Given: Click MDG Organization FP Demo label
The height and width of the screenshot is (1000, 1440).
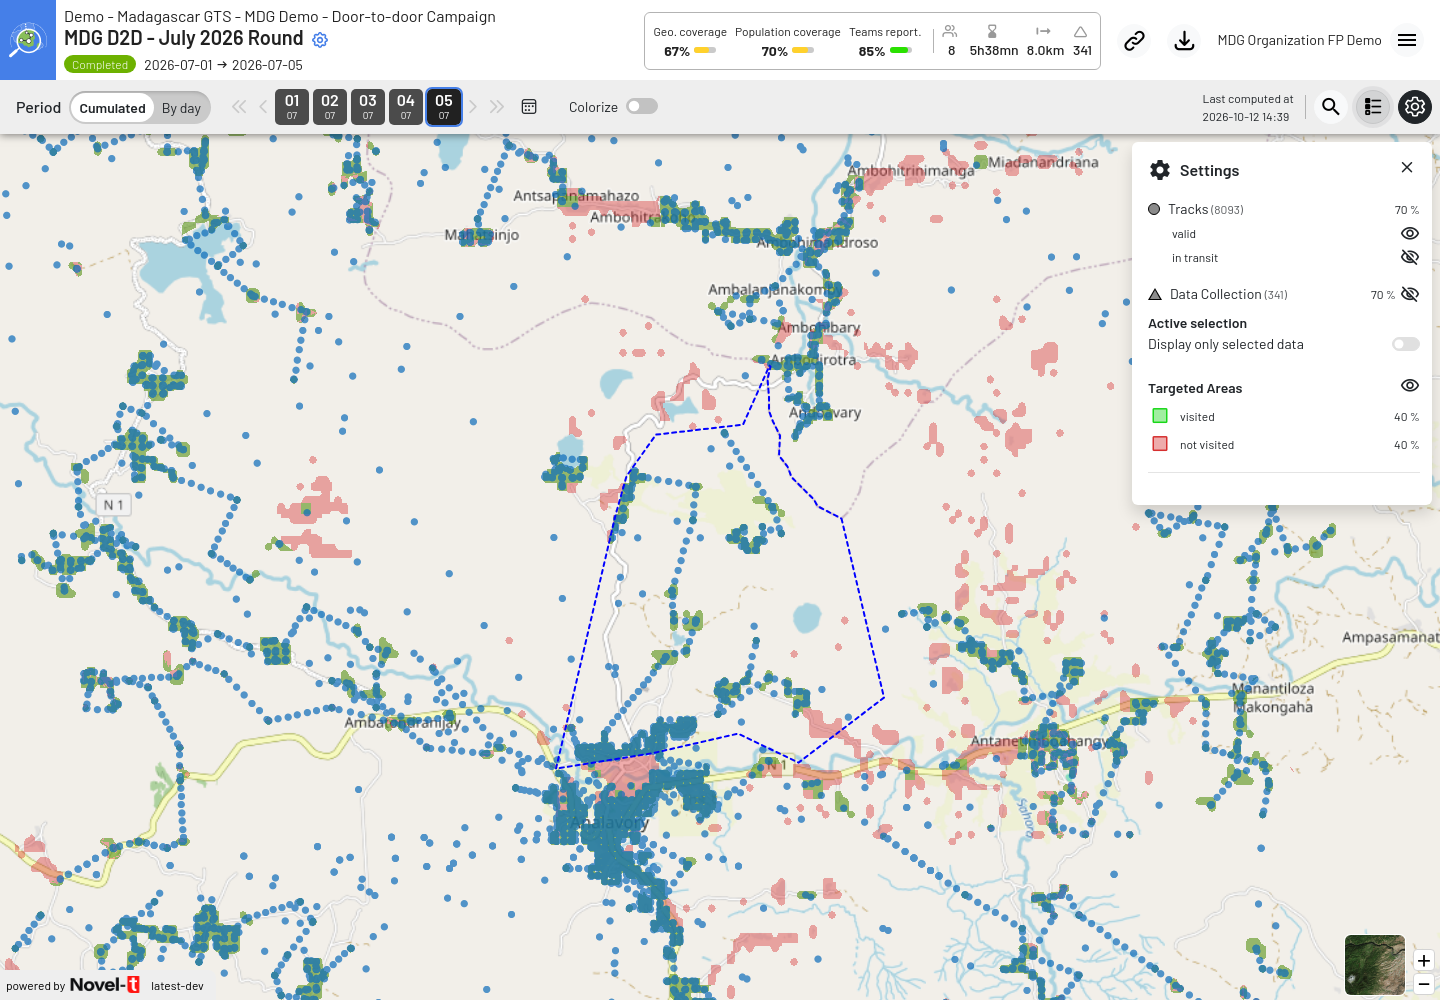Looking at the screenshot, I should coord(1299,40).
